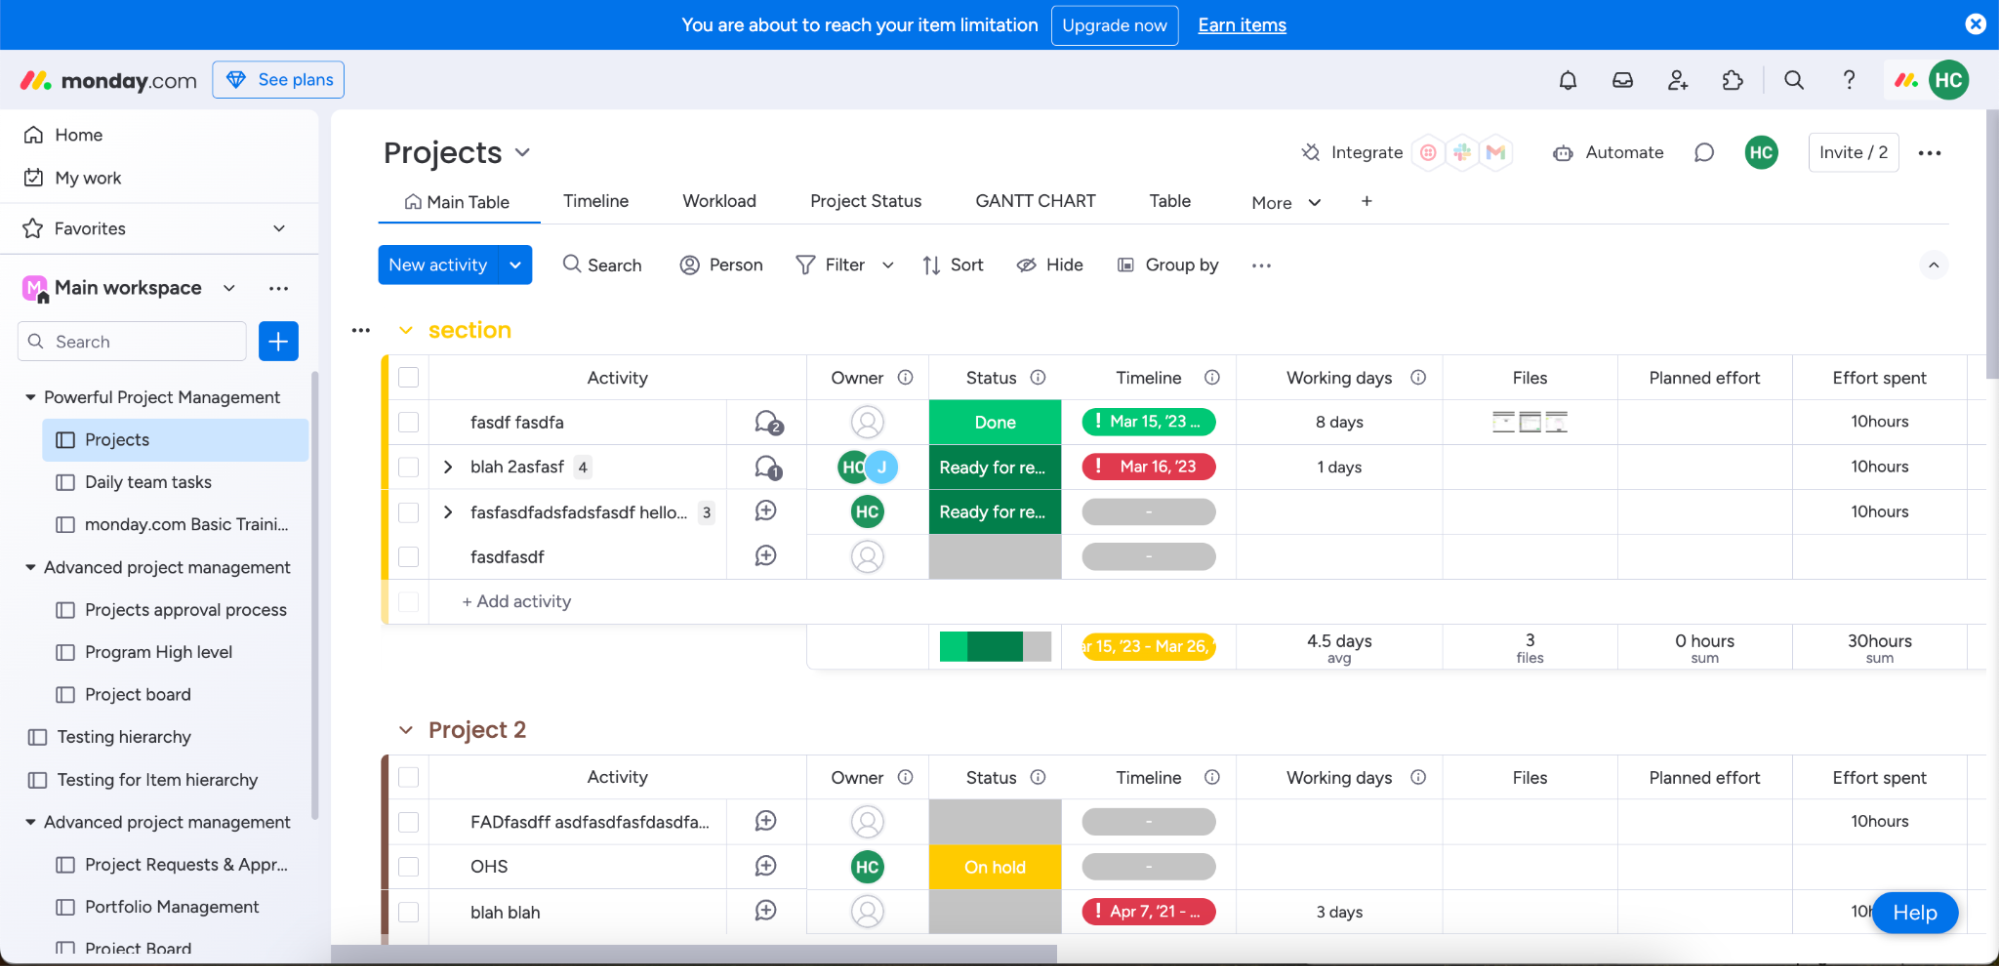Close the item limitation banner
Screen dimensions: 1999x967
pos(1975,24)
